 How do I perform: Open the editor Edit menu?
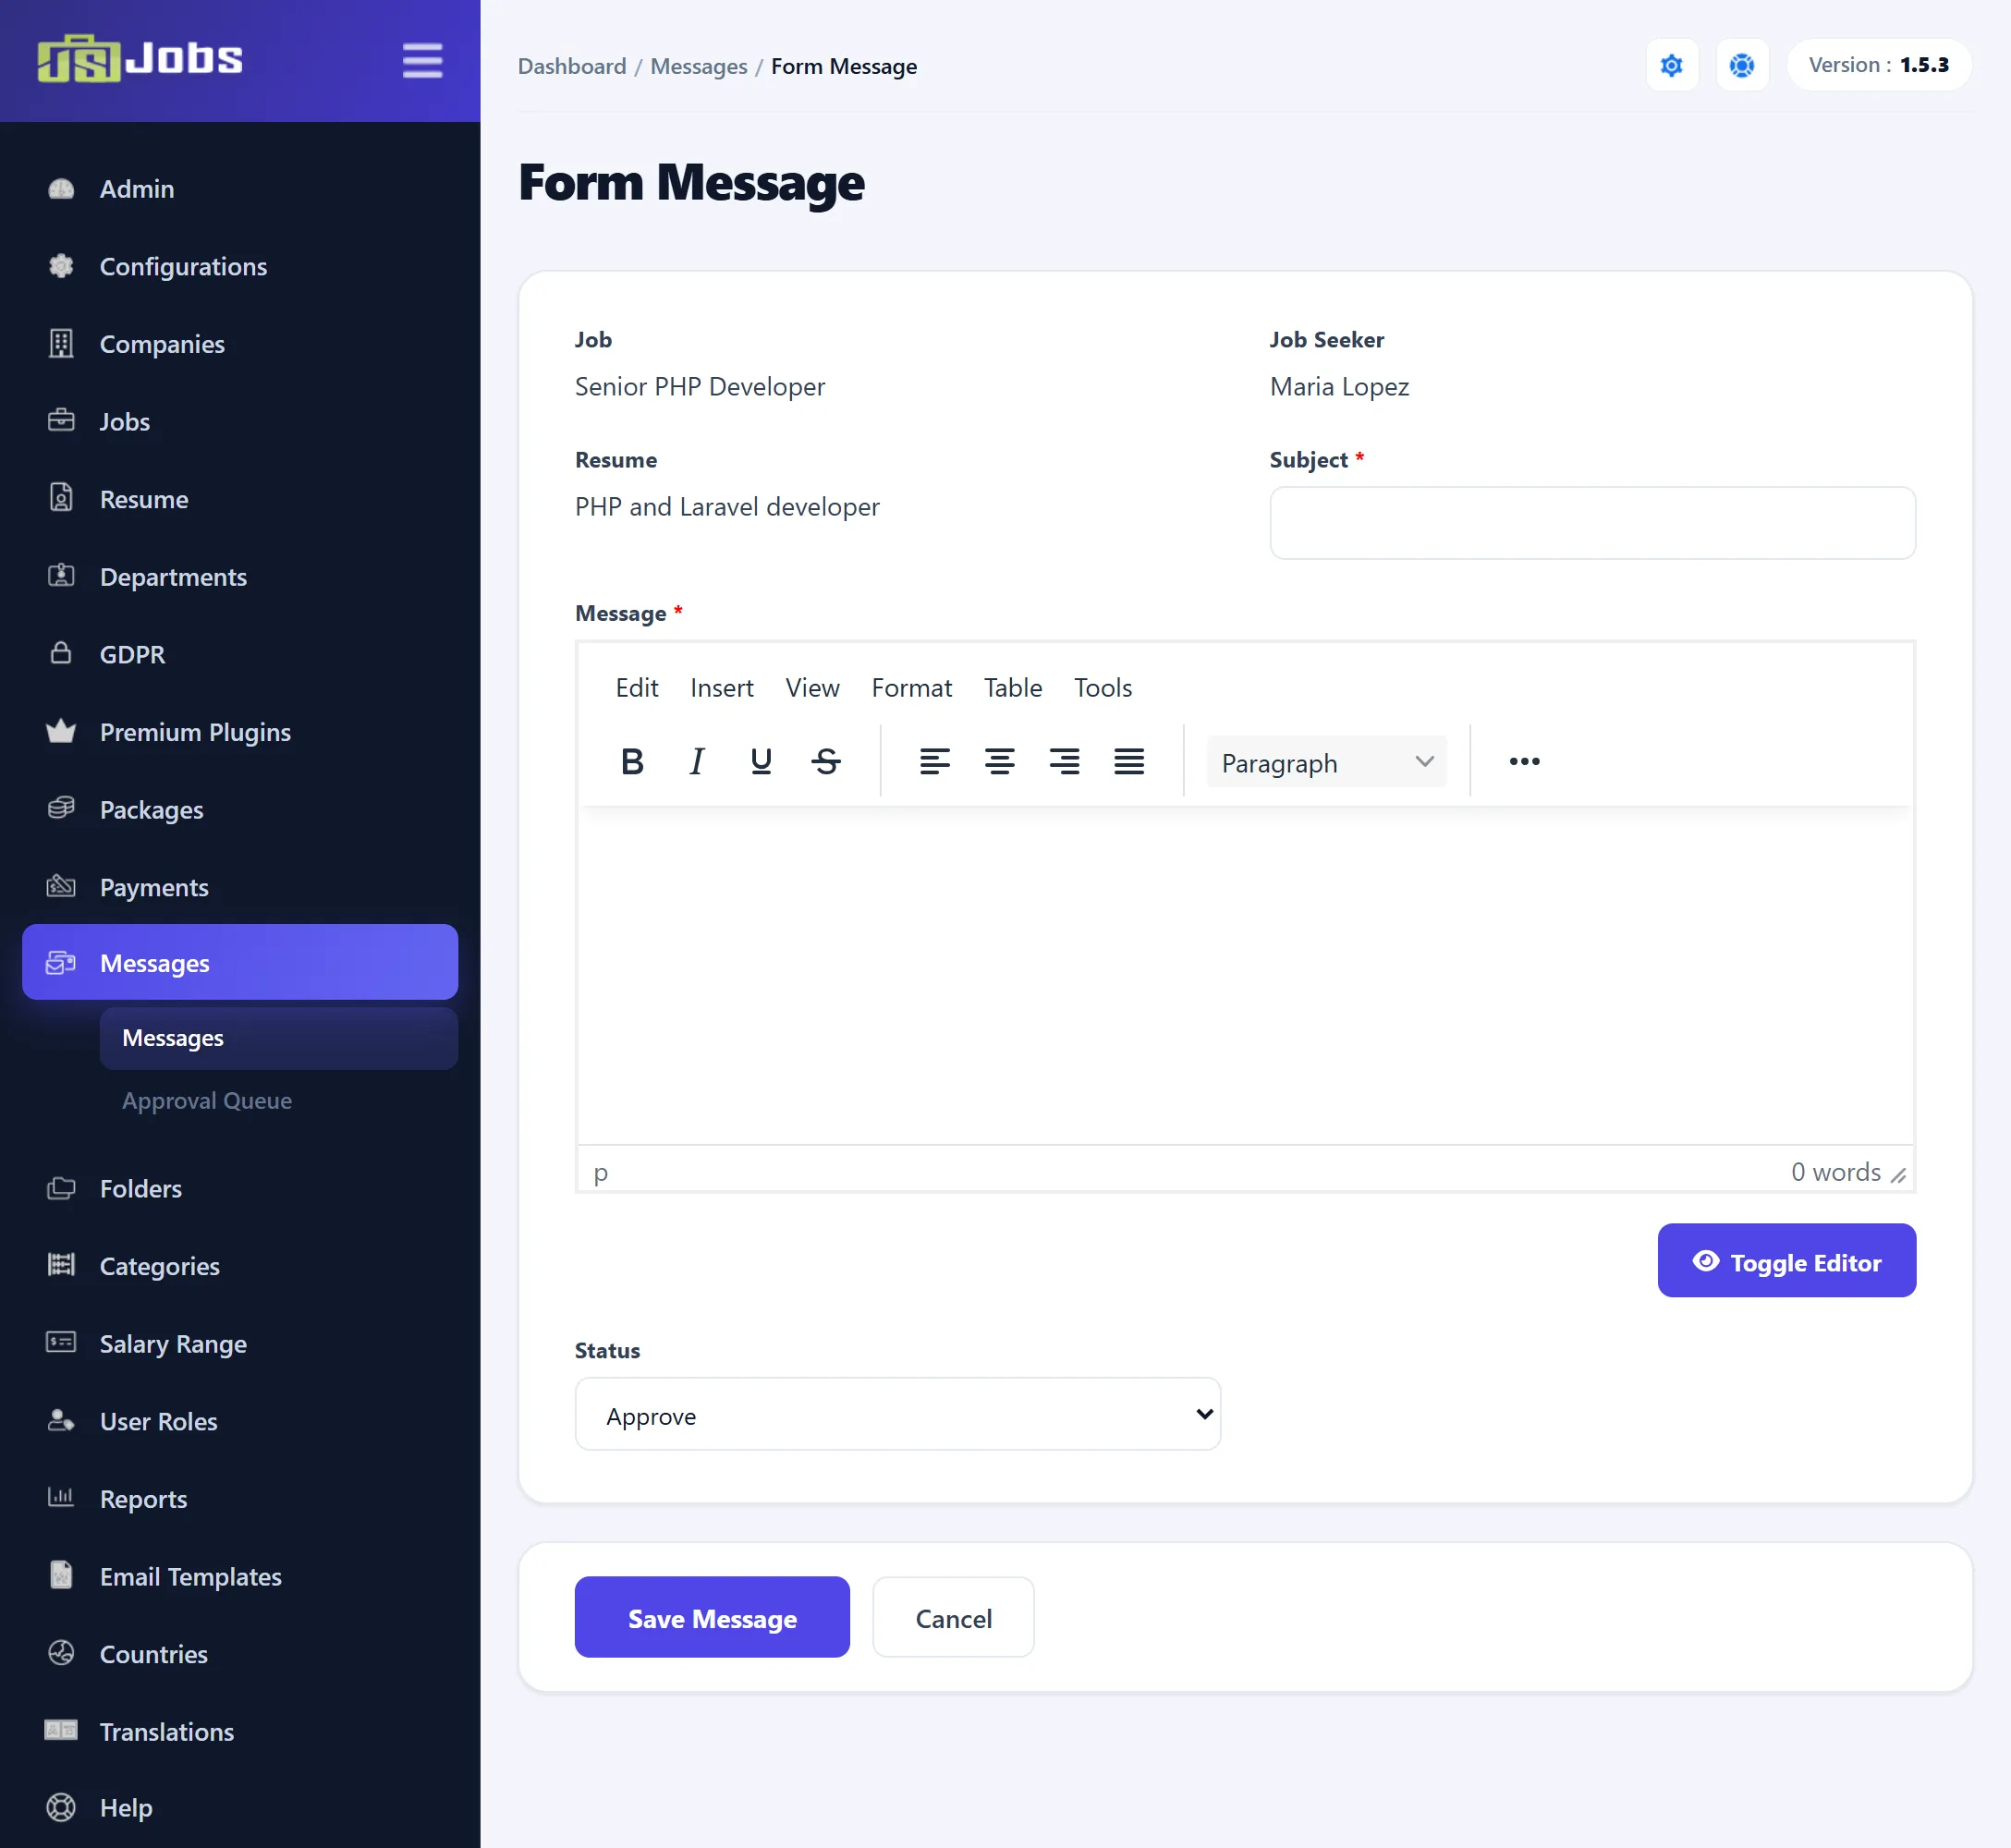[x=637, y=688]
